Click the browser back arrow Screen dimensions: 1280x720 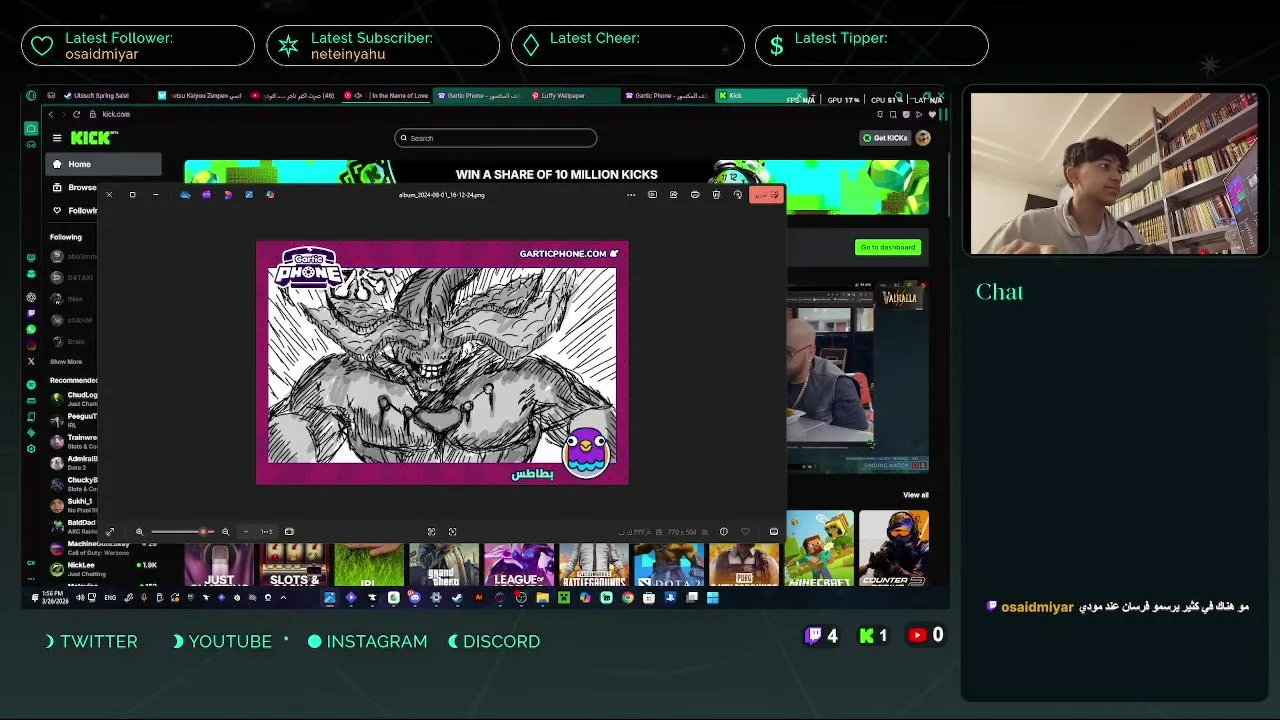pyautogui.click(x=51, y=114)
